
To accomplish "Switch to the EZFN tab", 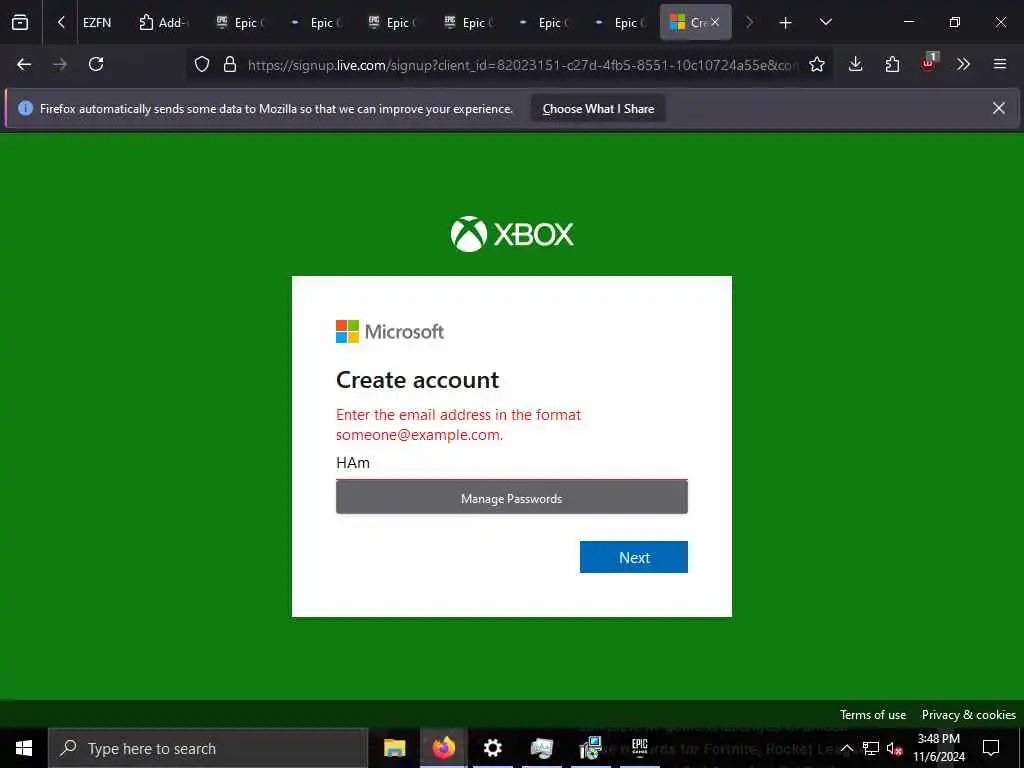I will coord(97,22).
